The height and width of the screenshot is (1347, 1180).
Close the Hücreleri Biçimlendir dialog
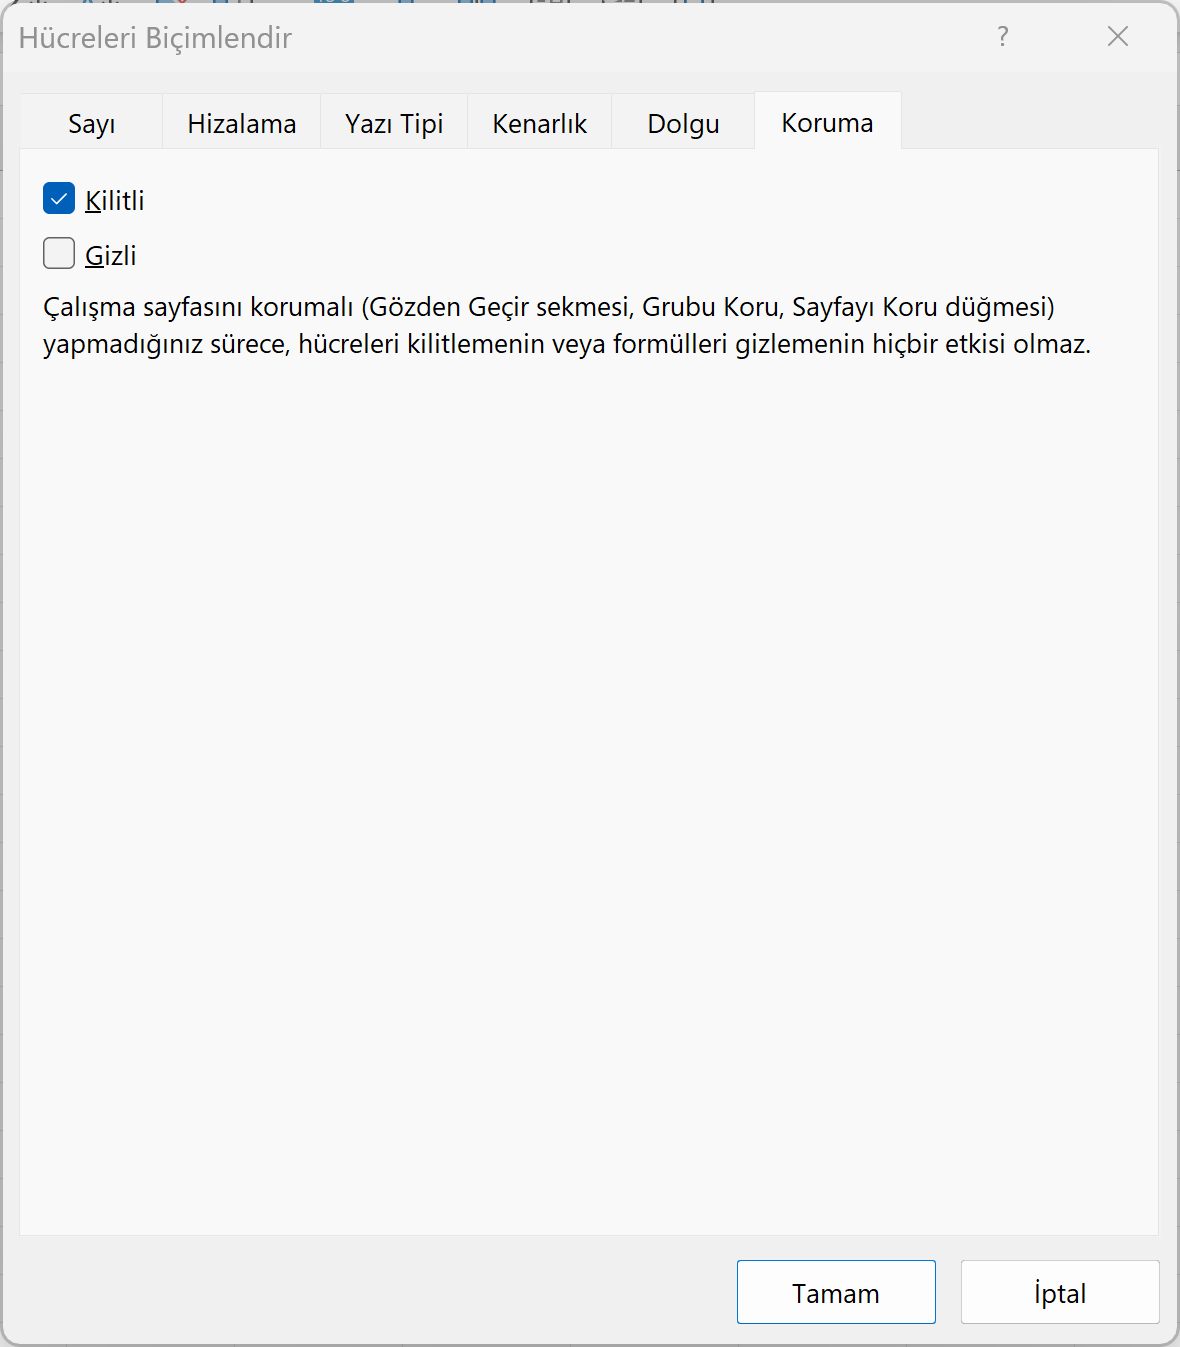(1118, 37)
